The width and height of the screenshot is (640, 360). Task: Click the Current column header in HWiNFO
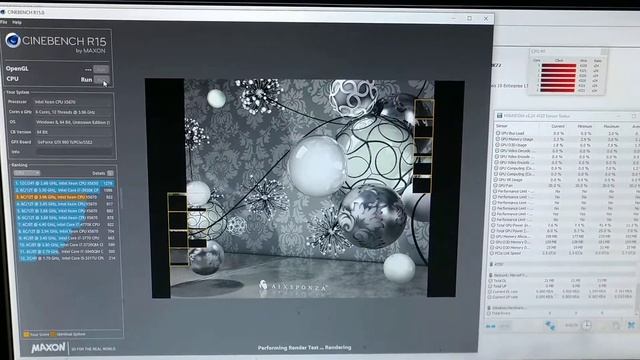point(558,126)
